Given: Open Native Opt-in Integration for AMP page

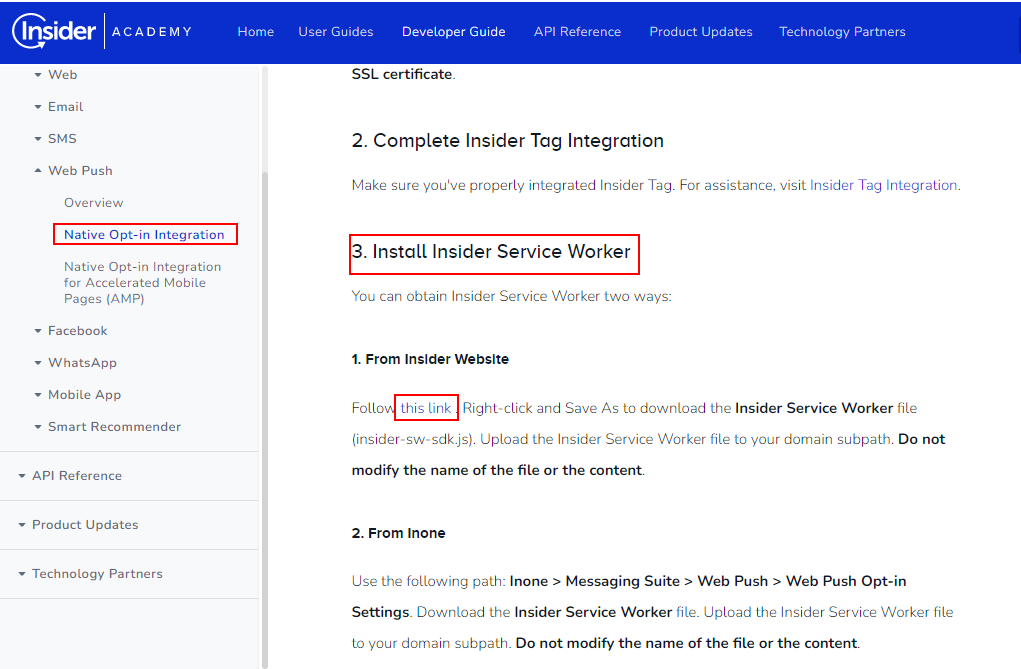Looking at the screenshot, I should (x=142, y=283).
